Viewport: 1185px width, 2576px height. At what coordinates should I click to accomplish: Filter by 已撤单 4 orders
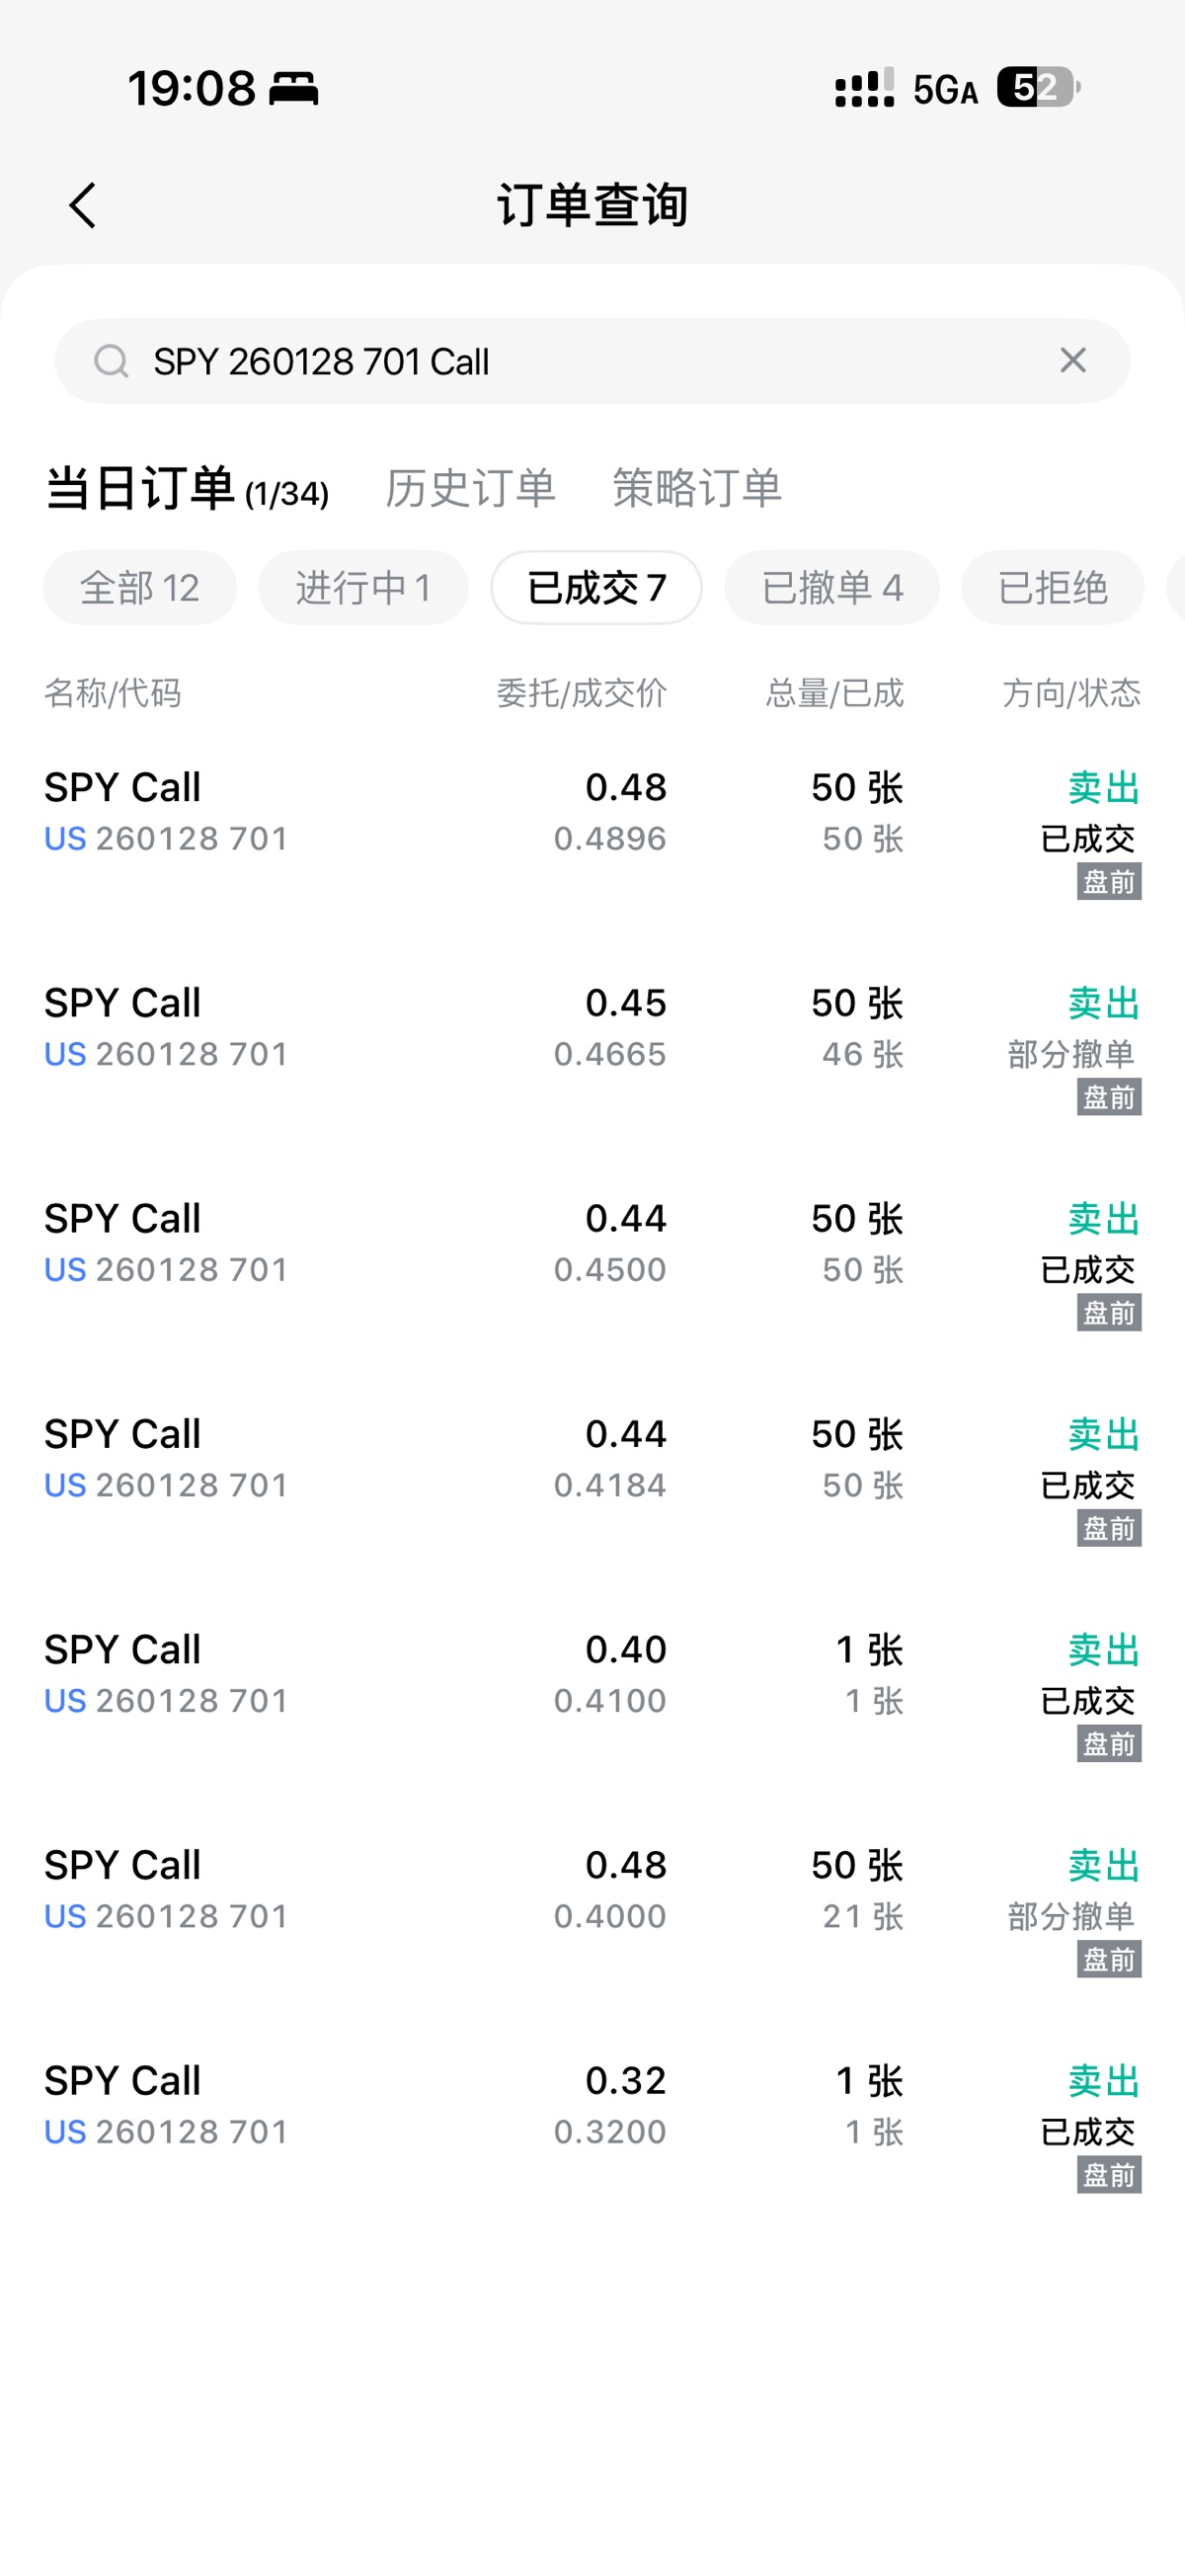832,588
